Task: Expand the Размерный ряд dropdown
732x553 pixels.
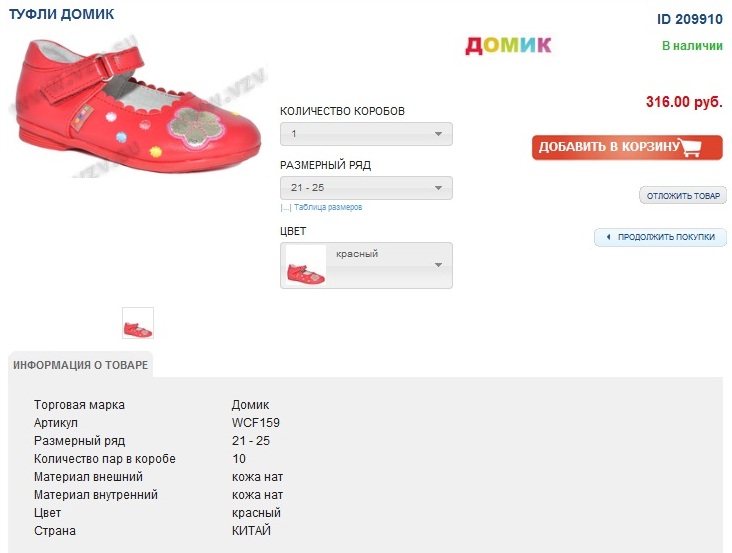Action: pyautogui.click(x=366, y=188)
